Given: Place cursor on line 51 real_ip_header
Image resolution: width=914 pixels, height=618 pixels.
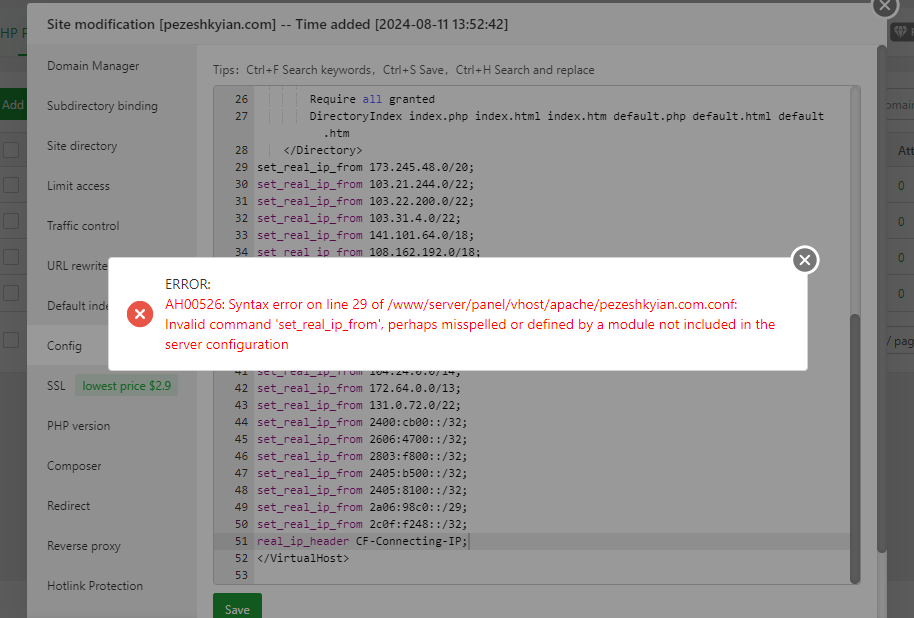Looking at the screenshot, I should point(362,541).
